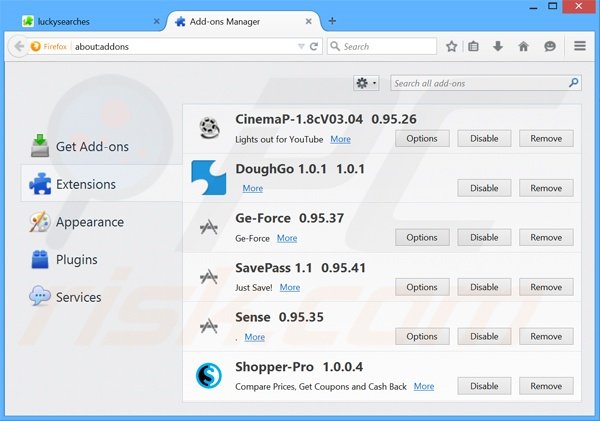
Task: Remove the Shopper-Pro extension
Action: [x=546, y=386]
